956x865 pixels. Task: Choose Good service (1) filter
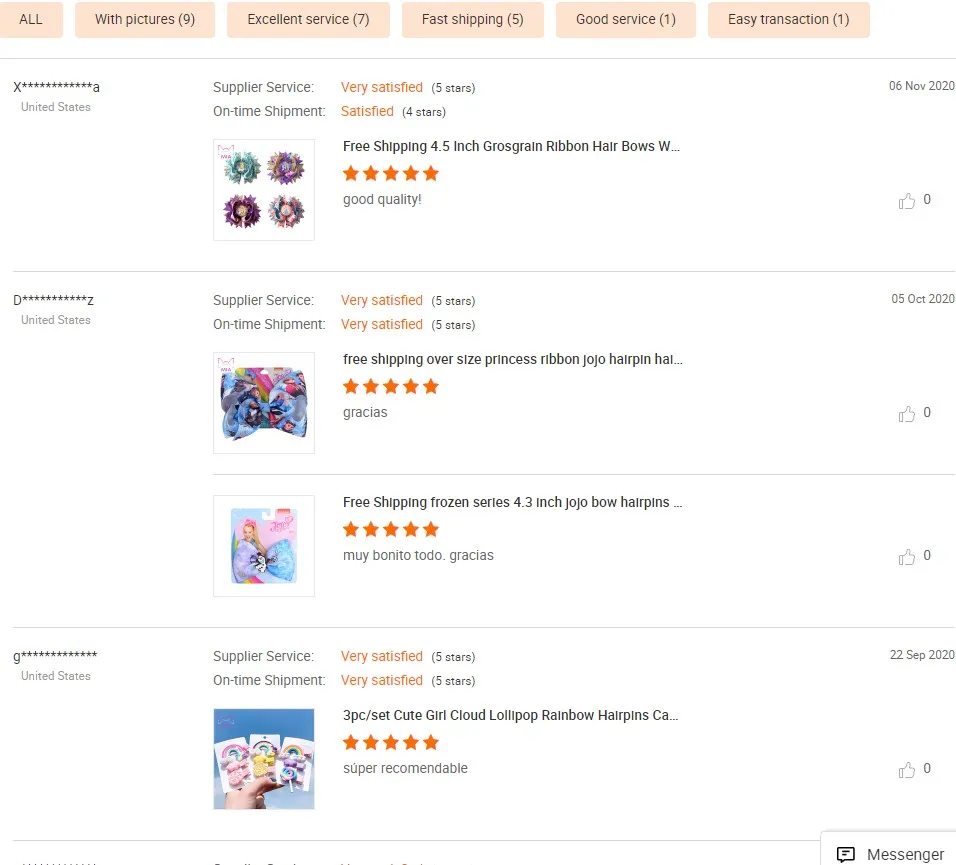626,20
